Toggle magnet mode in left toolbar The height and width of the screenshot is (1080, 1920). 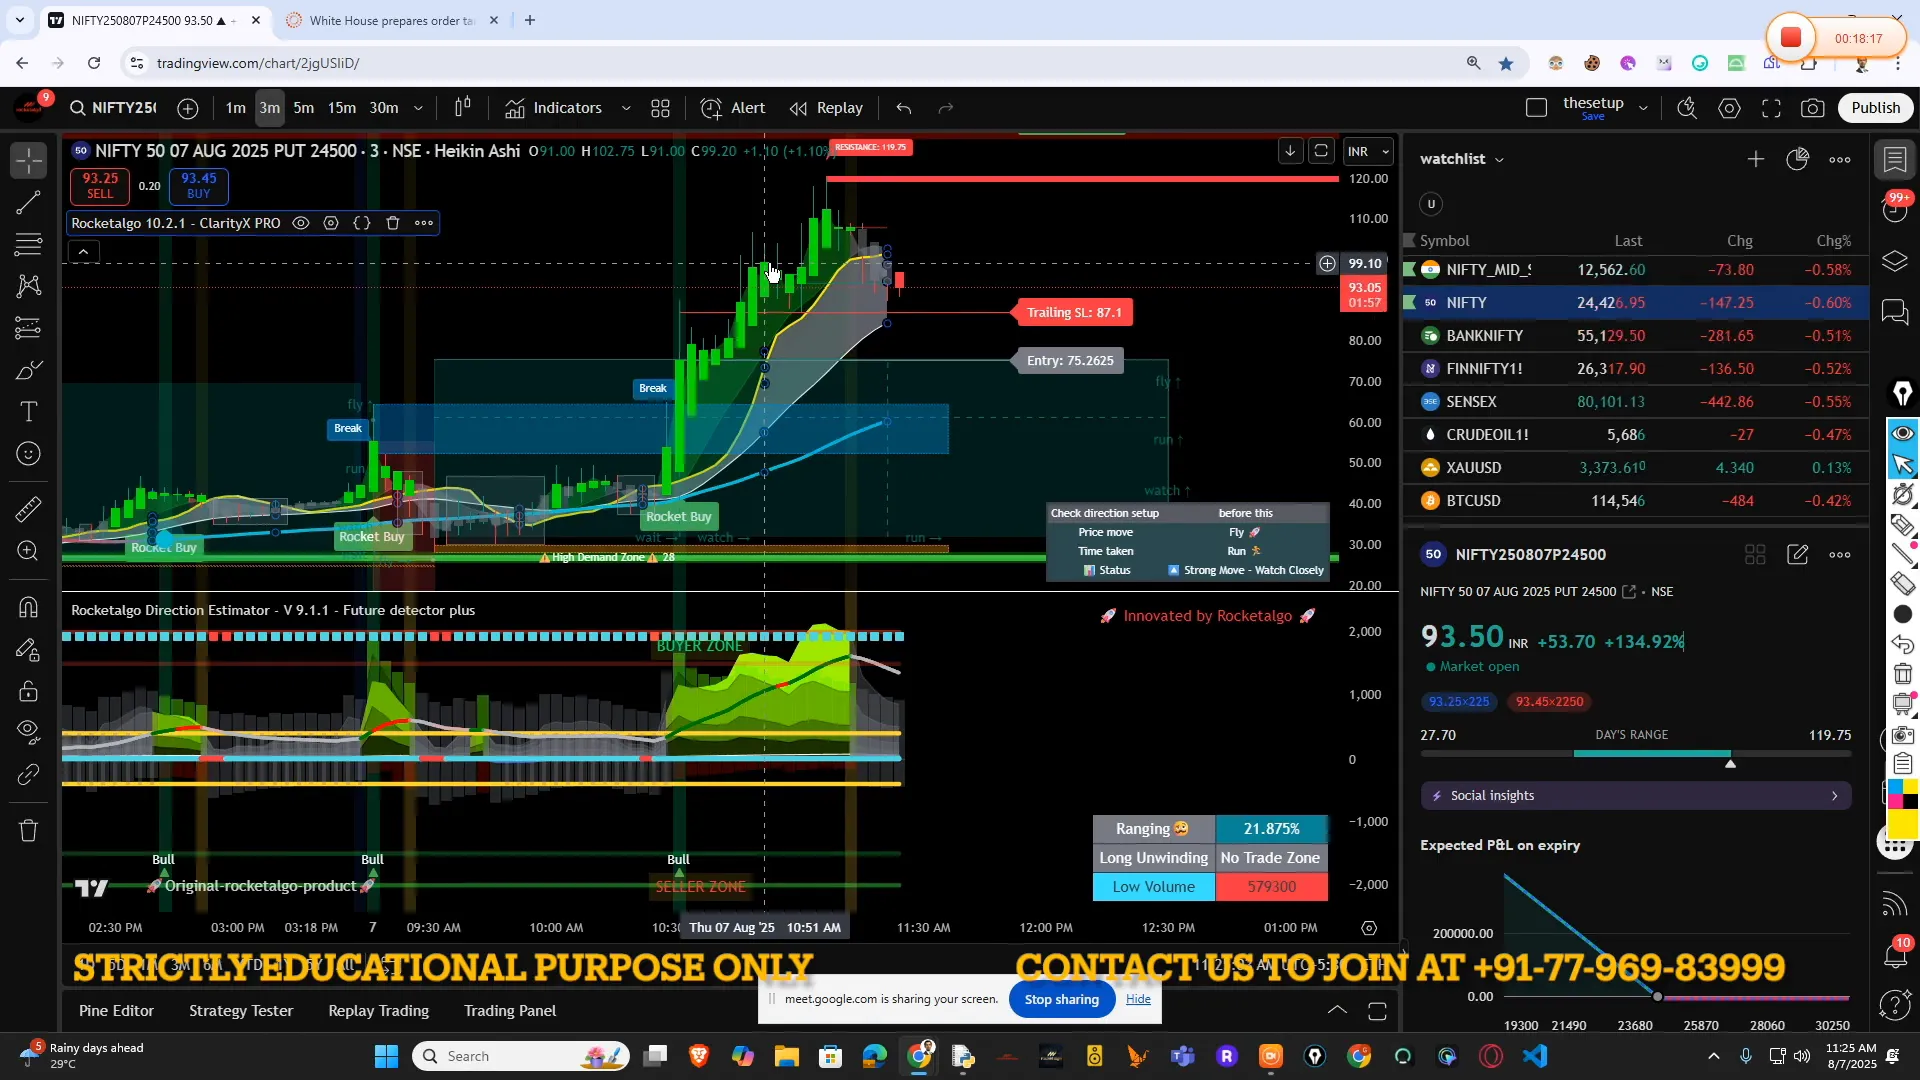pyautogui.click(x=29, y=607)
